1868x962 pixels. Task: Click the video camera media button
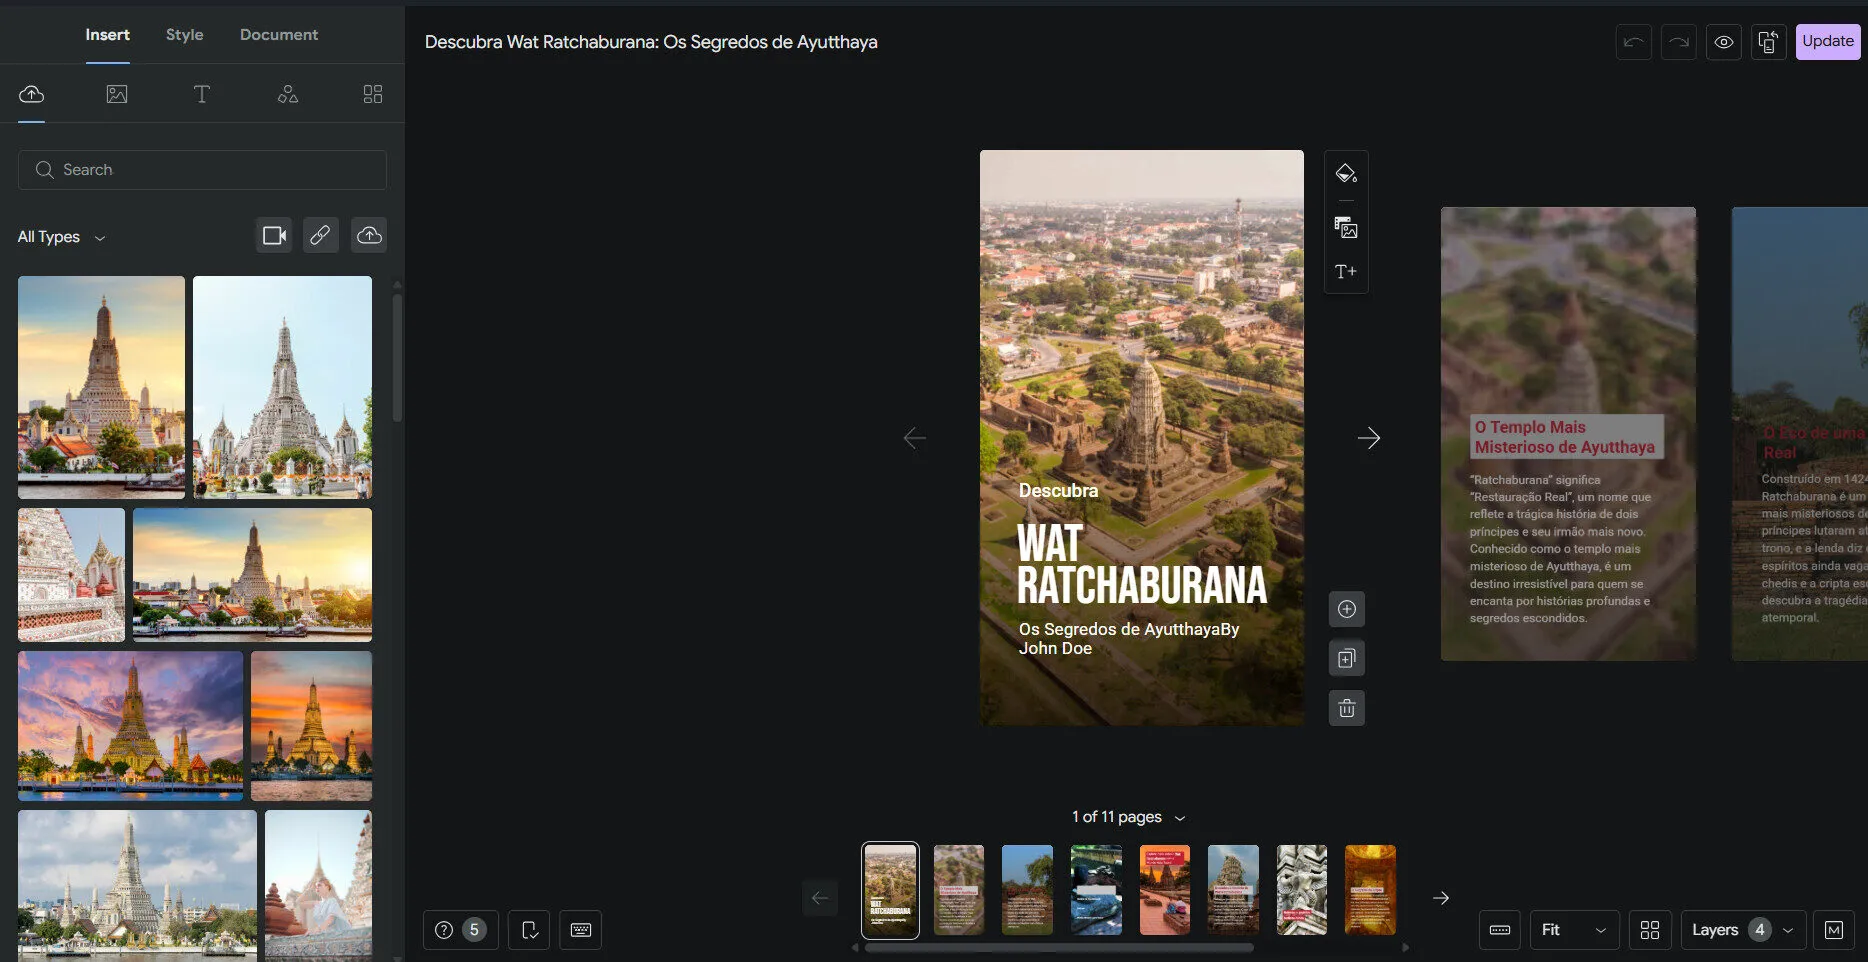(274, 235)
